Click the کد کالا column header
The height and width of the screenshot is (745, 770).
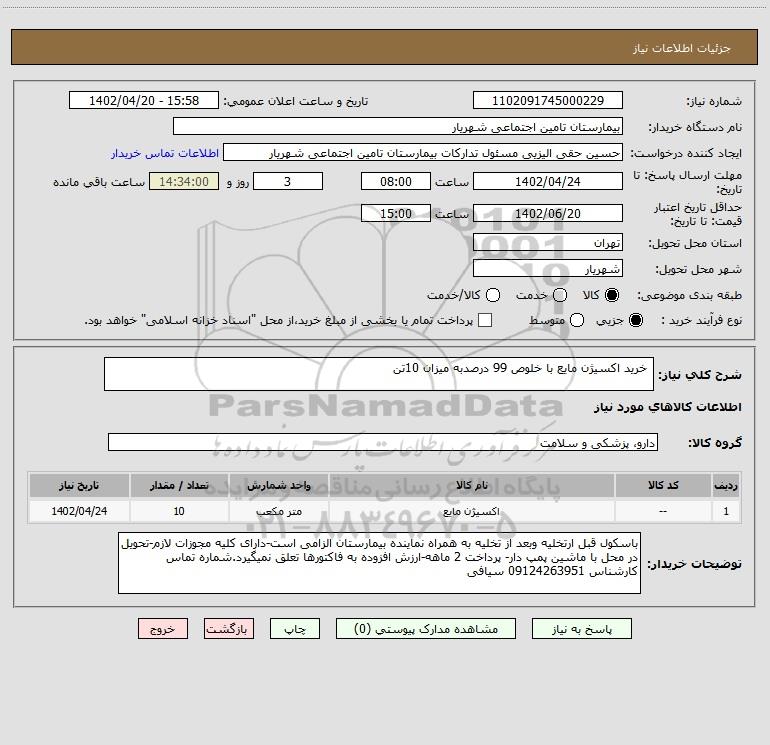(663, 485)
